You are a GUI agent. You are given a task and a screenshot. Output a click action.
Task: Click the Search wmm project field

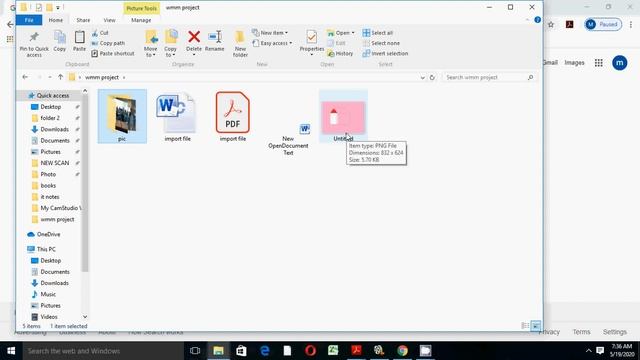pyautogui.click(x=489, y=77)
